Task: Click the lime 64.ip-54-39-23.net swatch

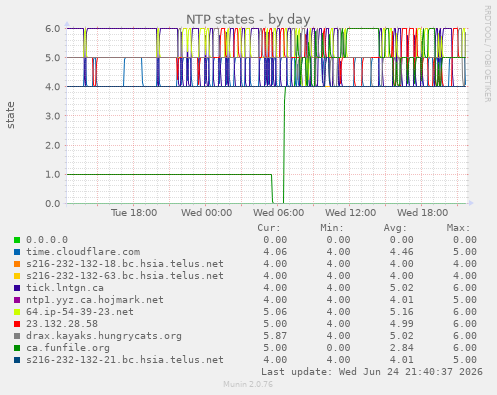Action: pos(17,312)
